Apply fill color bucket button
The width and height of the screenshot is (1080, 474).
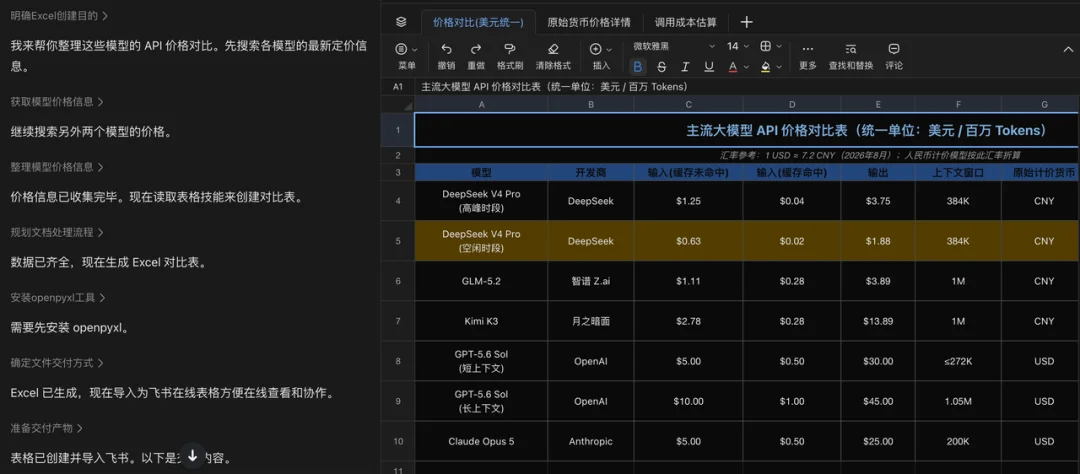765,67
